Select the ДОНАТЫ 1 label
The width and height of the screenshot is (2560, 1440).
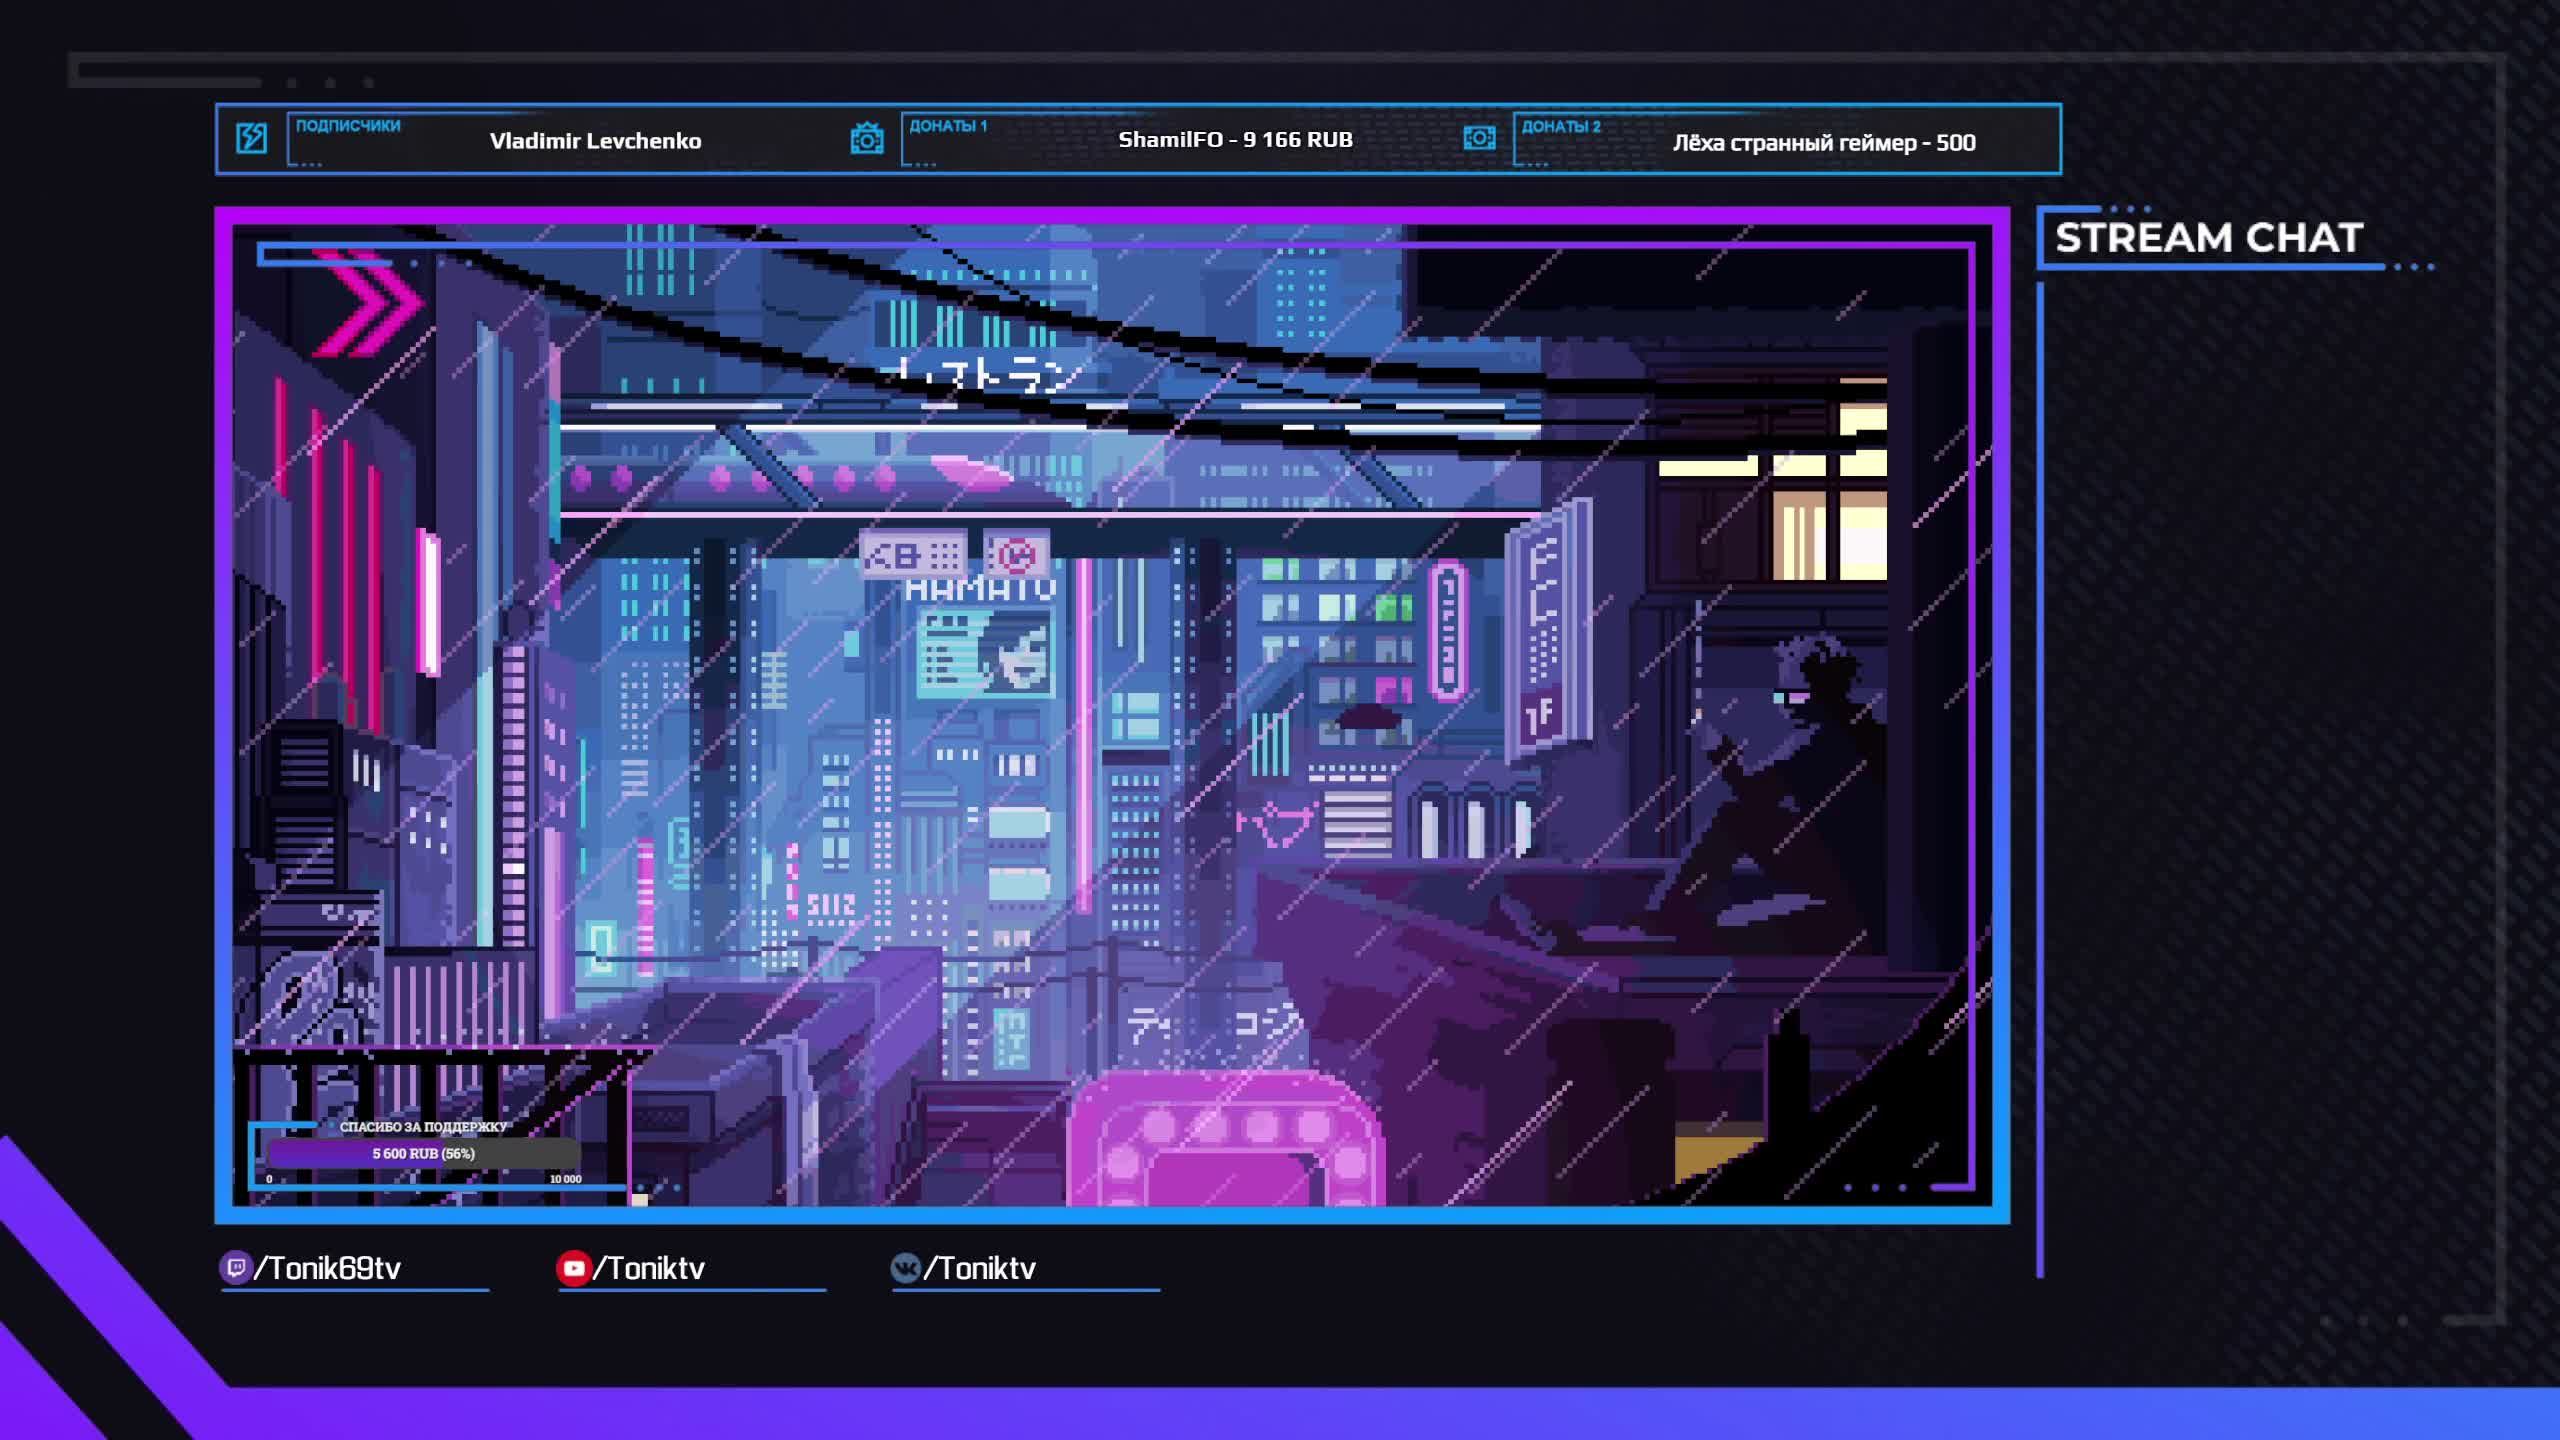947,126
